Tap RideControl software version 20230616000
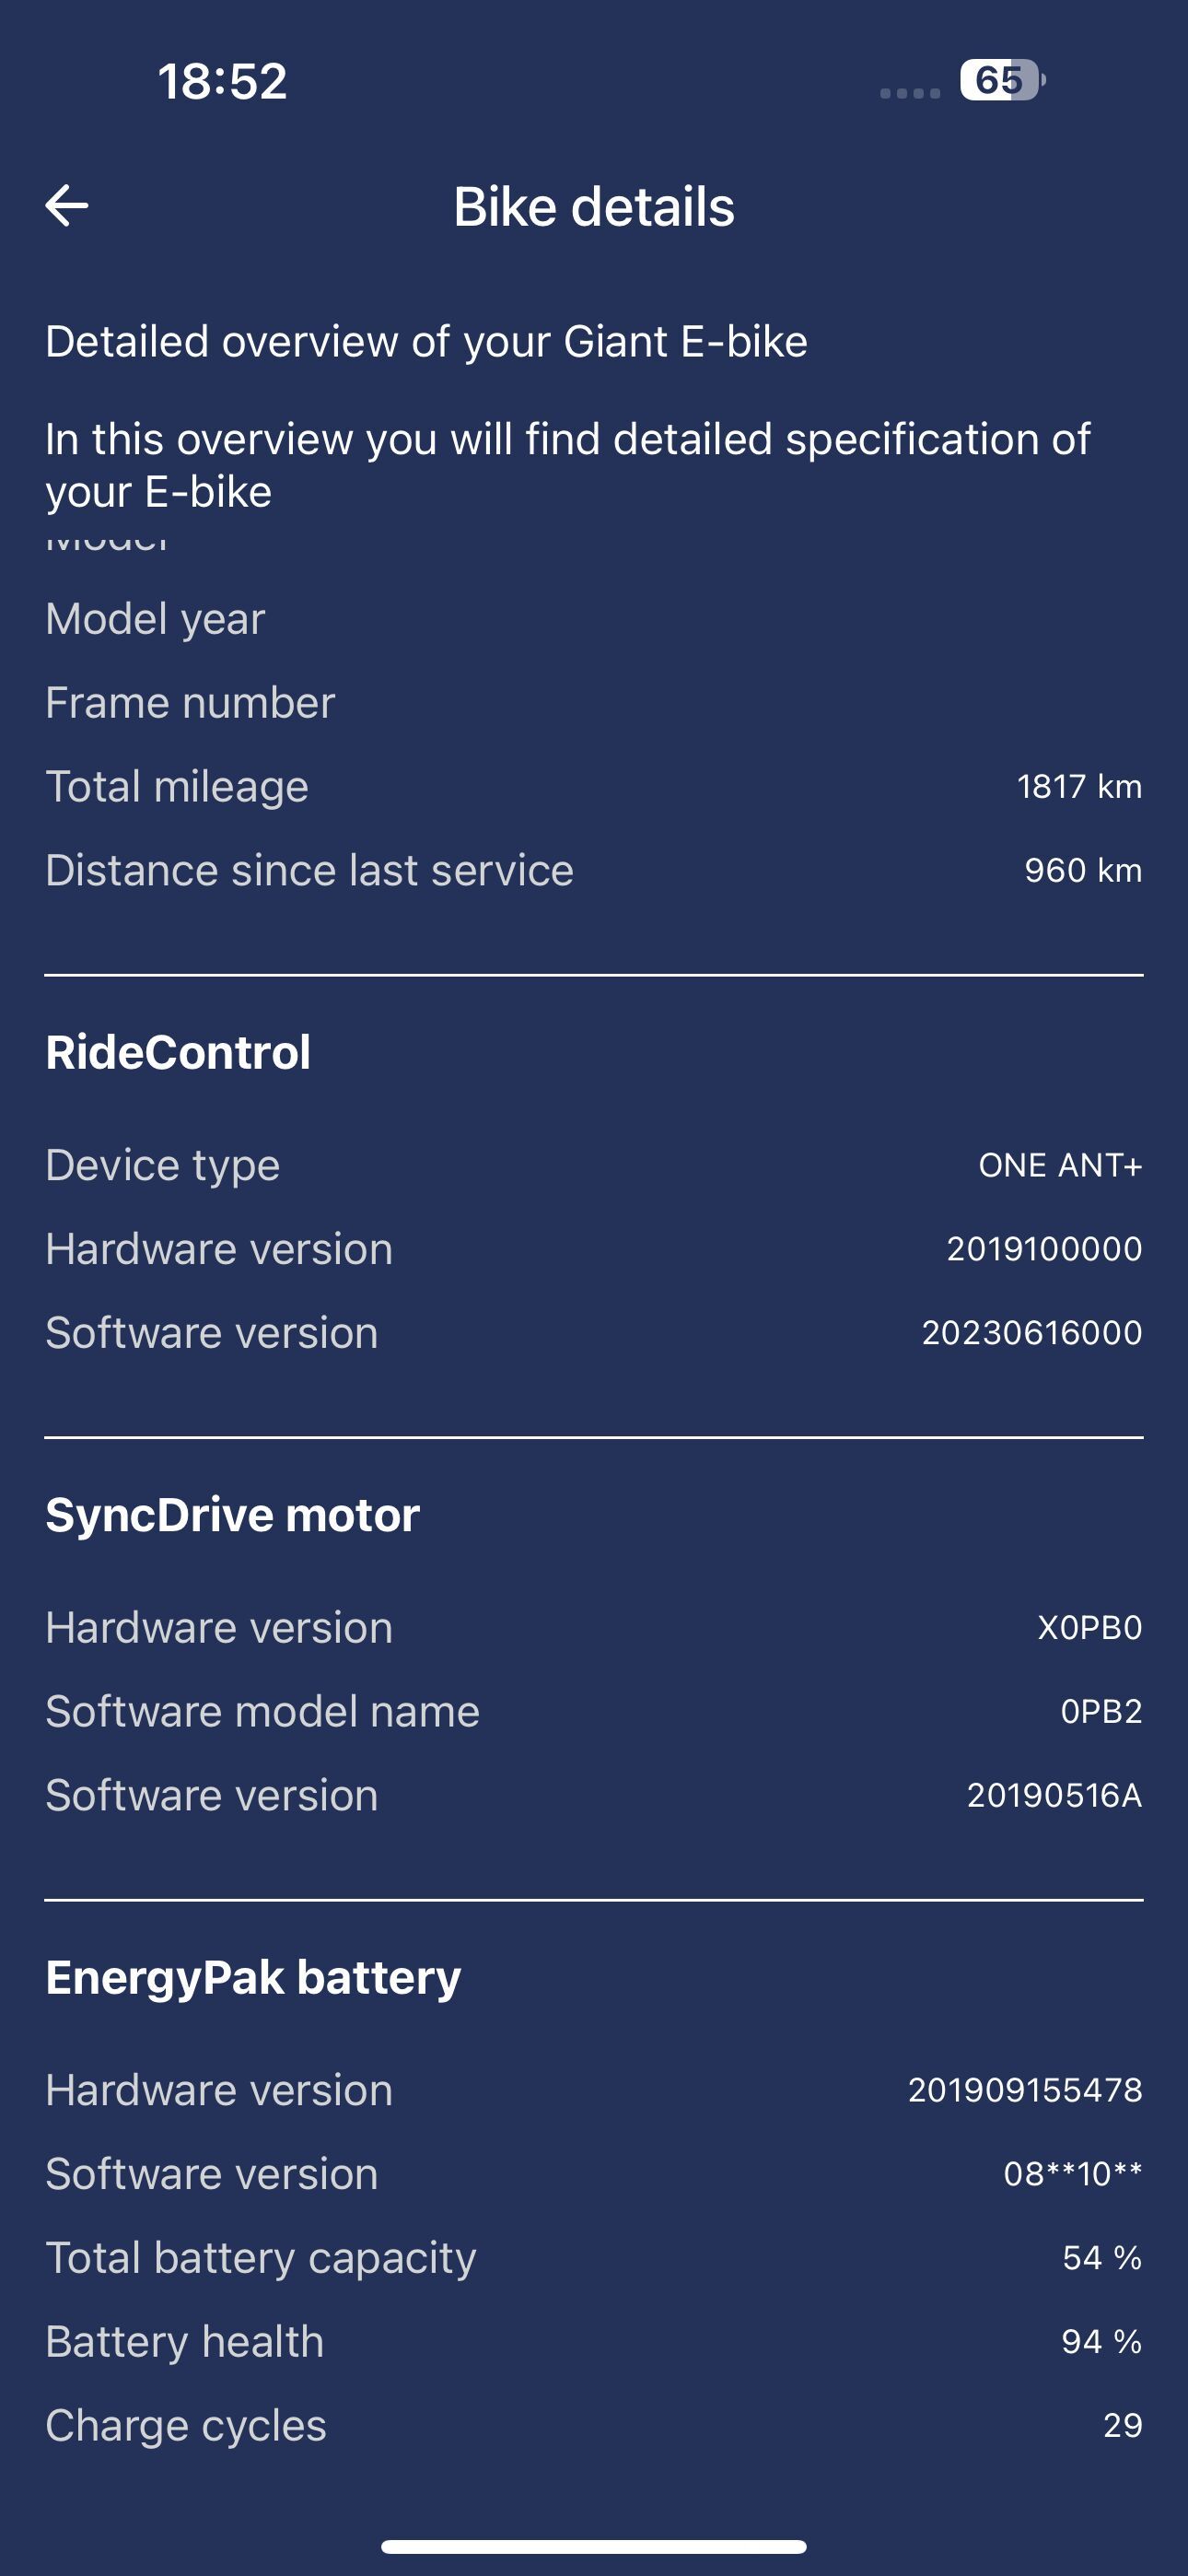 (1032, 1334)
